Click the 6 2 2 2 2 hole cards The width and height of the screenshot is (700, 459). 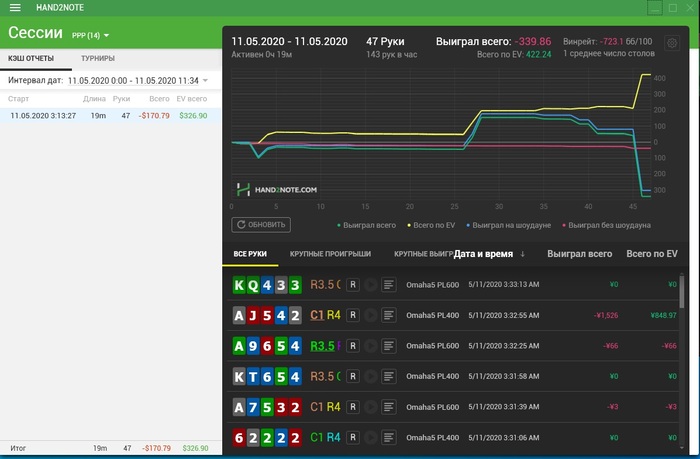coord(267,438)
